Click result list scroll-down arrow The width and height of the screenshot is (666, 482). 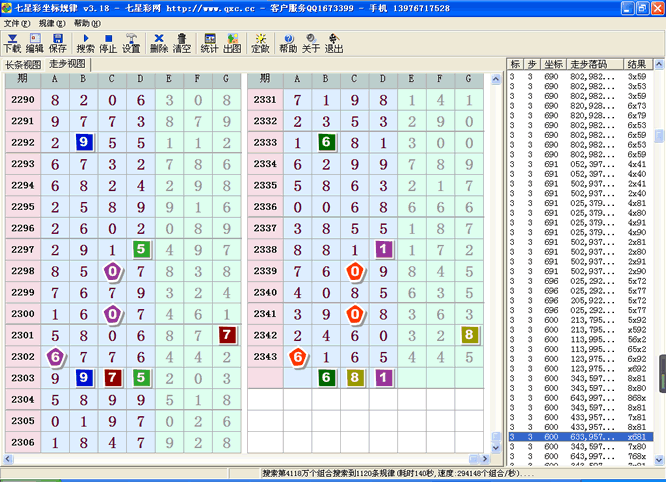point(659,459)
